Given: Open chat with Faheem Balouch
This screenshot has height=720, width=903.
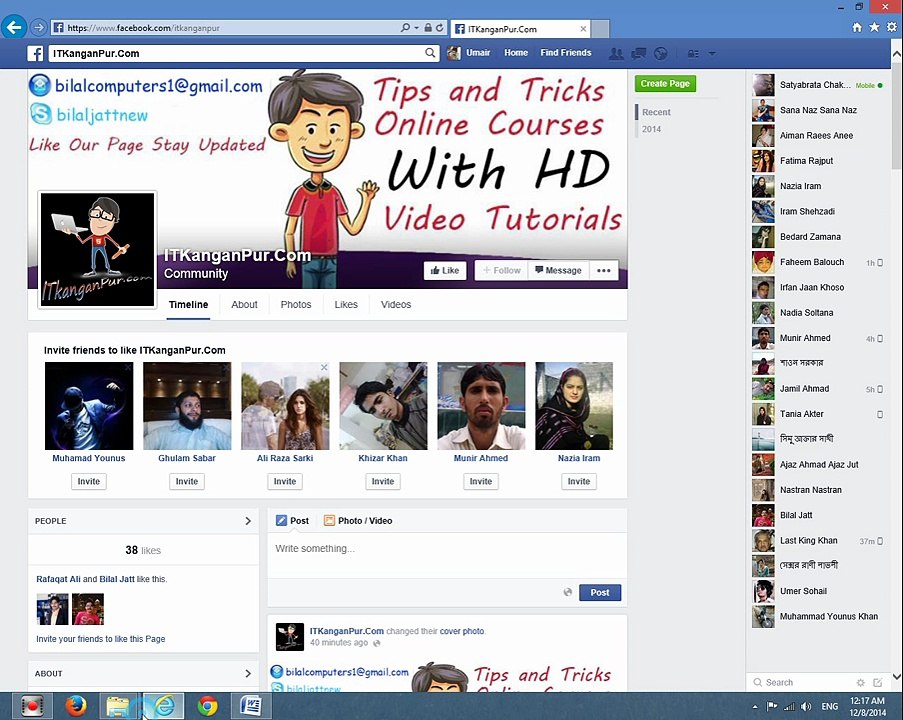Looking at the screenshot, I should (x=818, y=262).
